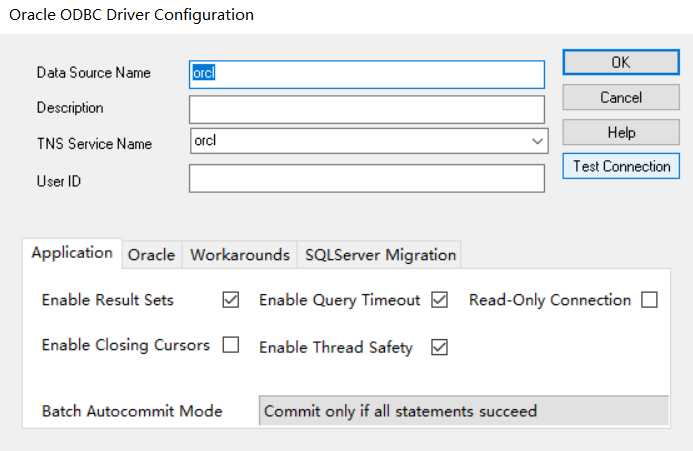Image resolution: width=693 pixels, height=451 pixels.
Task: Open the SQLServer Migration tab
Action: click(x=380, y=255)
